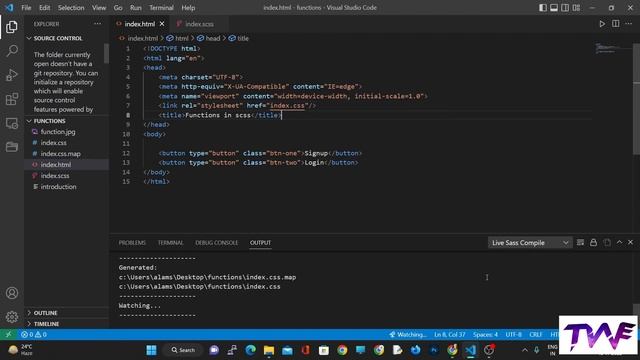Toggle secondary sidebar layout icon
The width and height of the screenshot is (640, 360).
coord(565,7)
